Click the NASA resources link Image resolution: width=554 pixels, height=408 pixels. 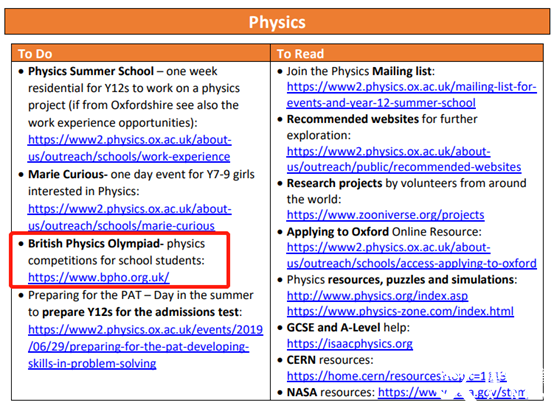(x=453, y=392)
